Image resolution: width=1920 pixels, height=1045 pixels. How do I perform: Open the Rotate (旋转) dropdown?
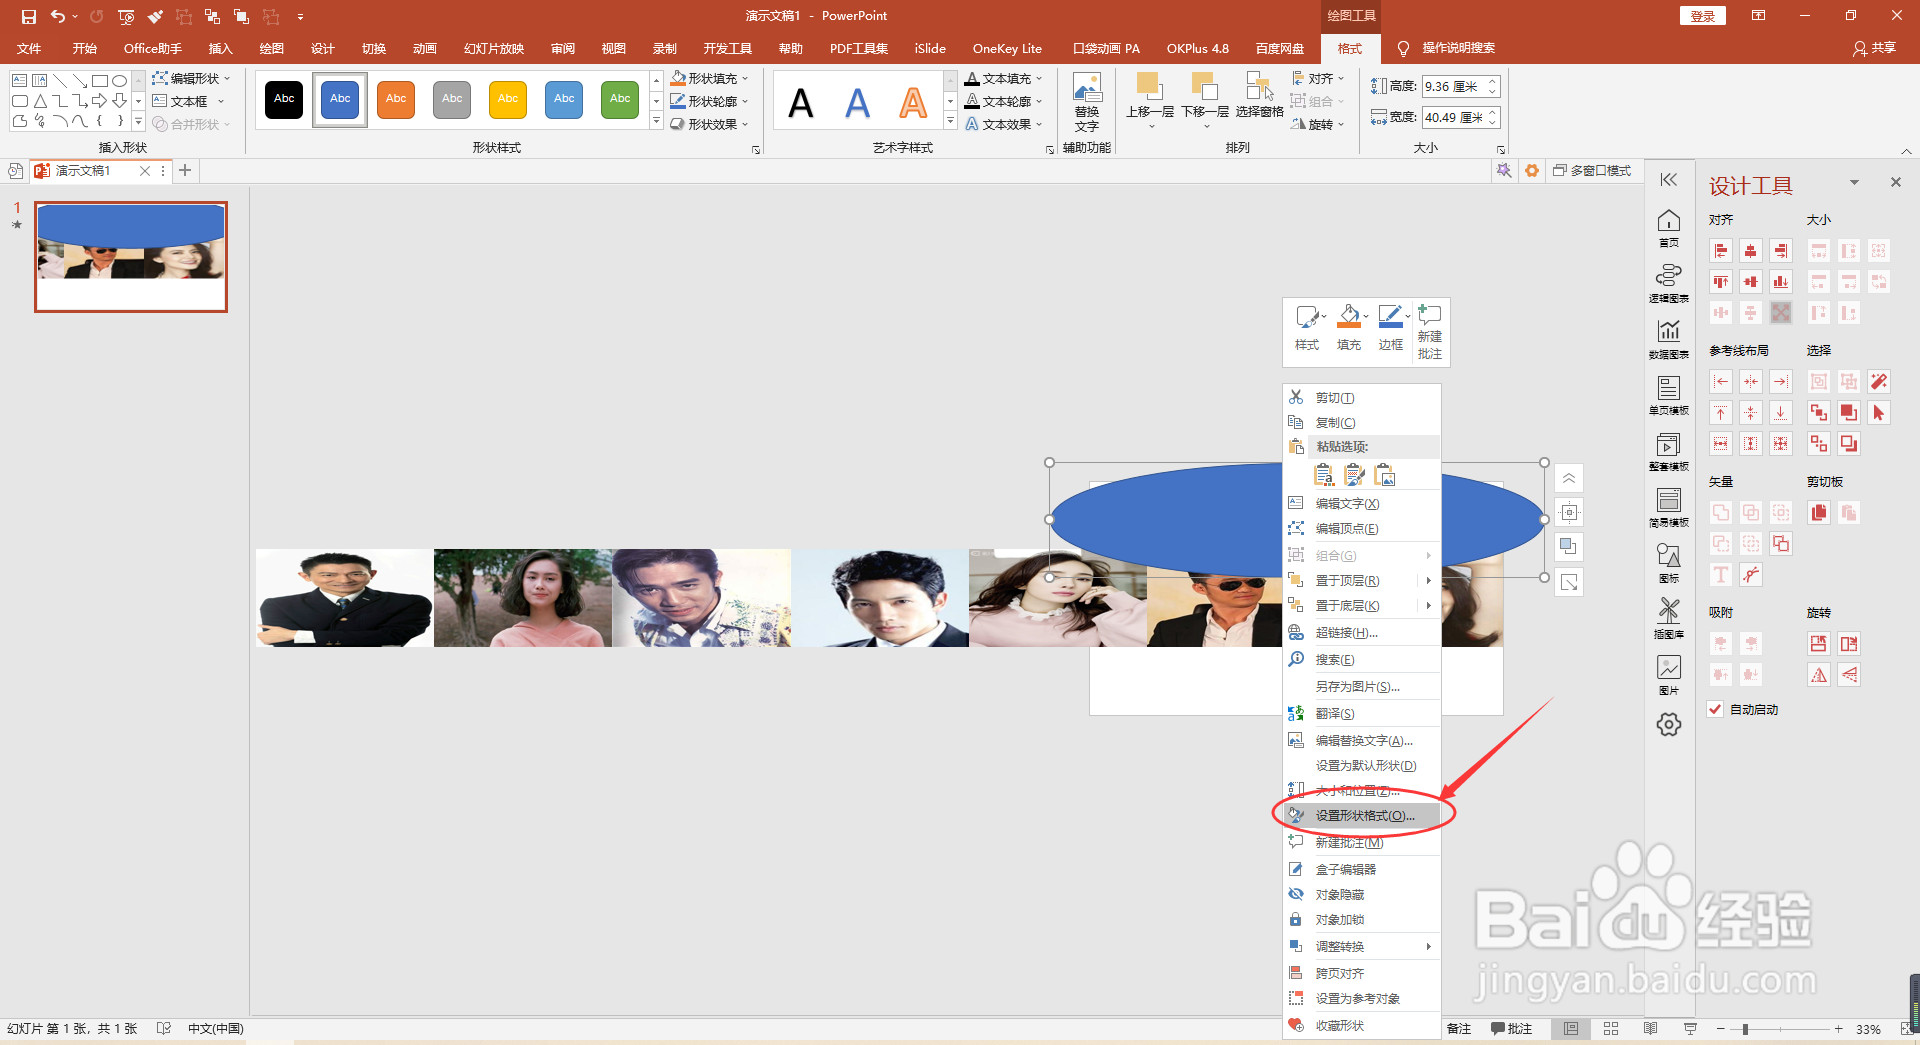pos(1318,124)
